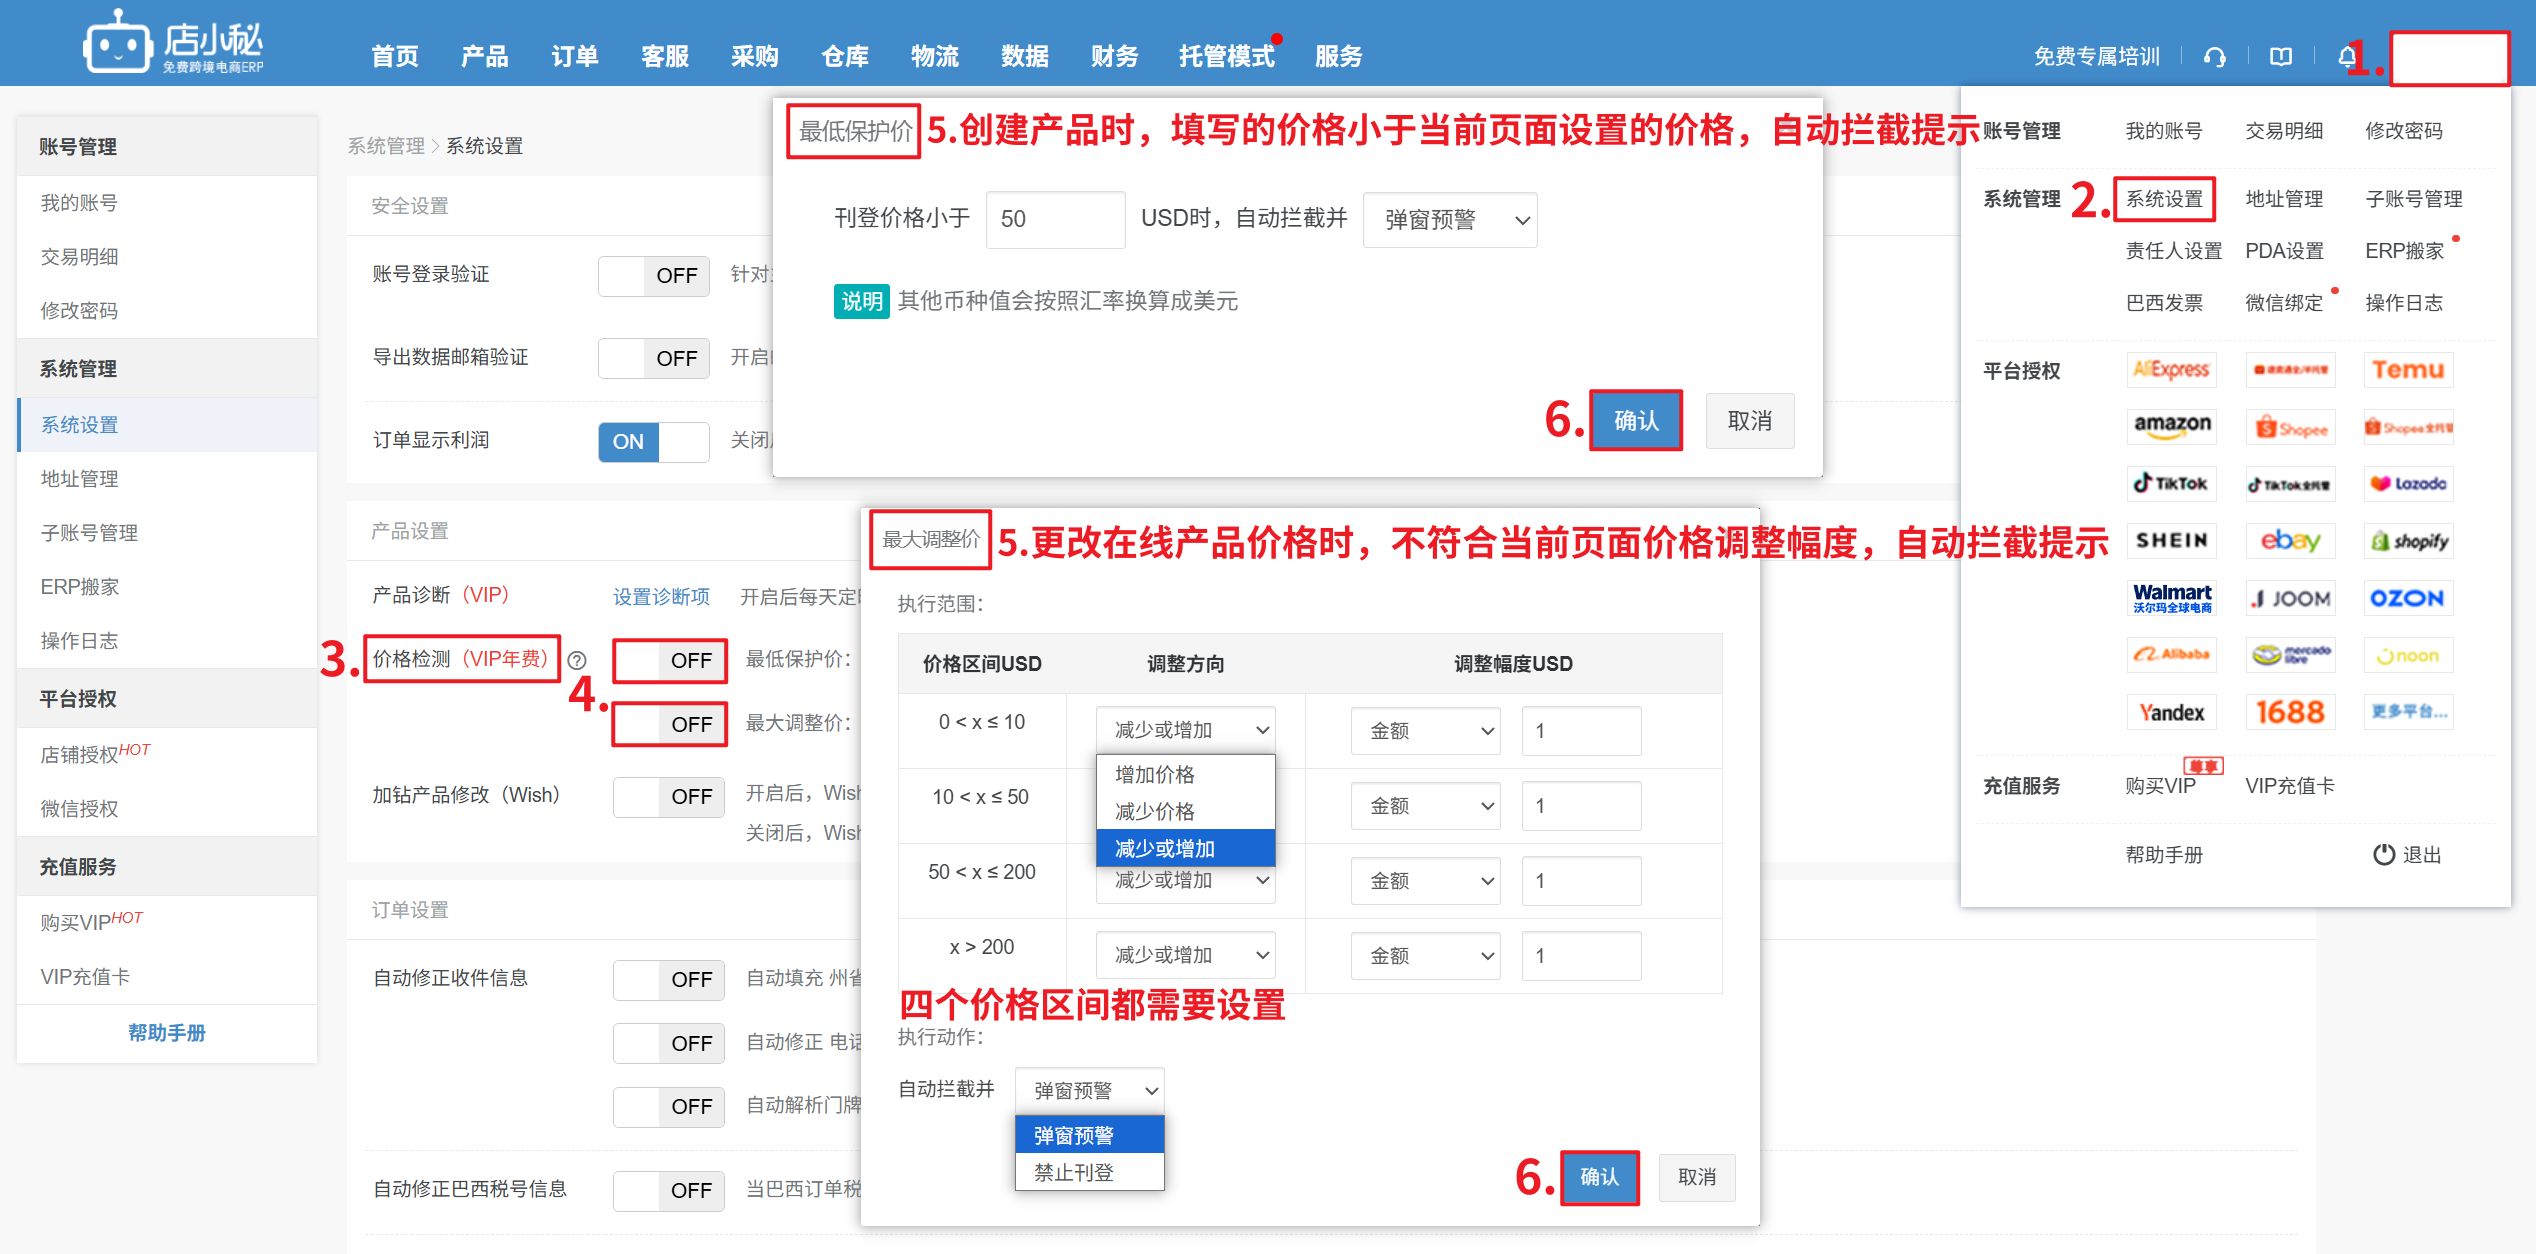Viewport: 2536px width, 1254px height.
Task: Click the customer service headset icon
Action: (x=2214, y=57)
